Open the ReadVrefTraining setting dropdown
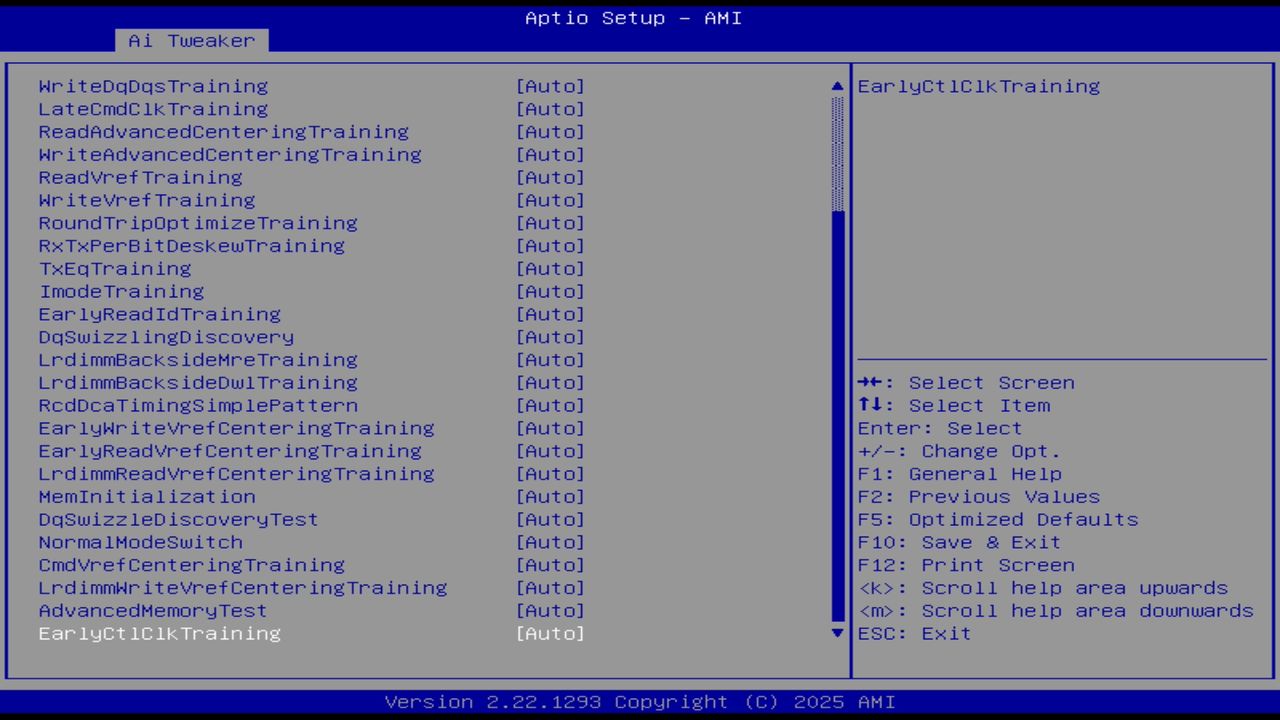 pyautogui.click(x=550, y=177)
